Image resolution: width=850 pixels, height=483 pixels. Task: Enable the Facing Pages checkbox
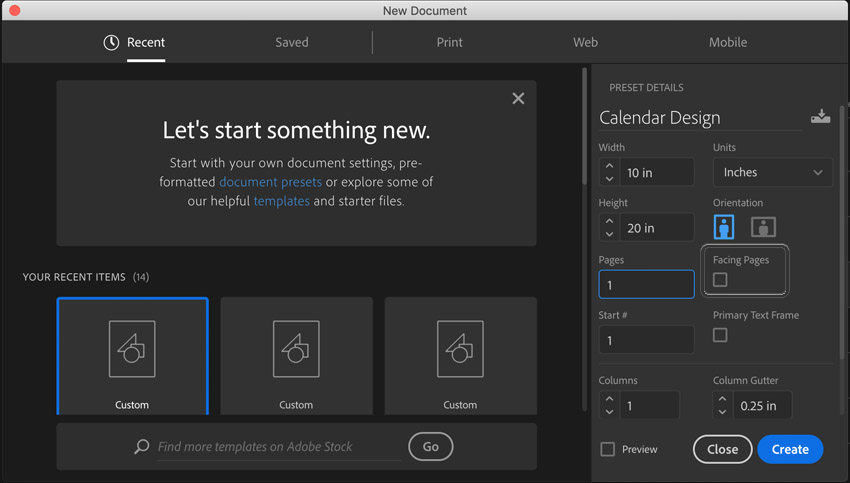tap(720, 280)
